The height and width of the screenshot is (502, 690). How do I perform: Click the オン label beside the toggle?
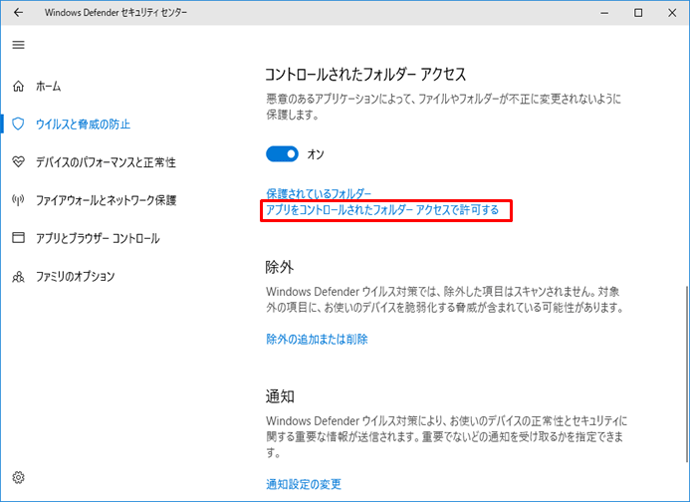click(x=316, y=154)
